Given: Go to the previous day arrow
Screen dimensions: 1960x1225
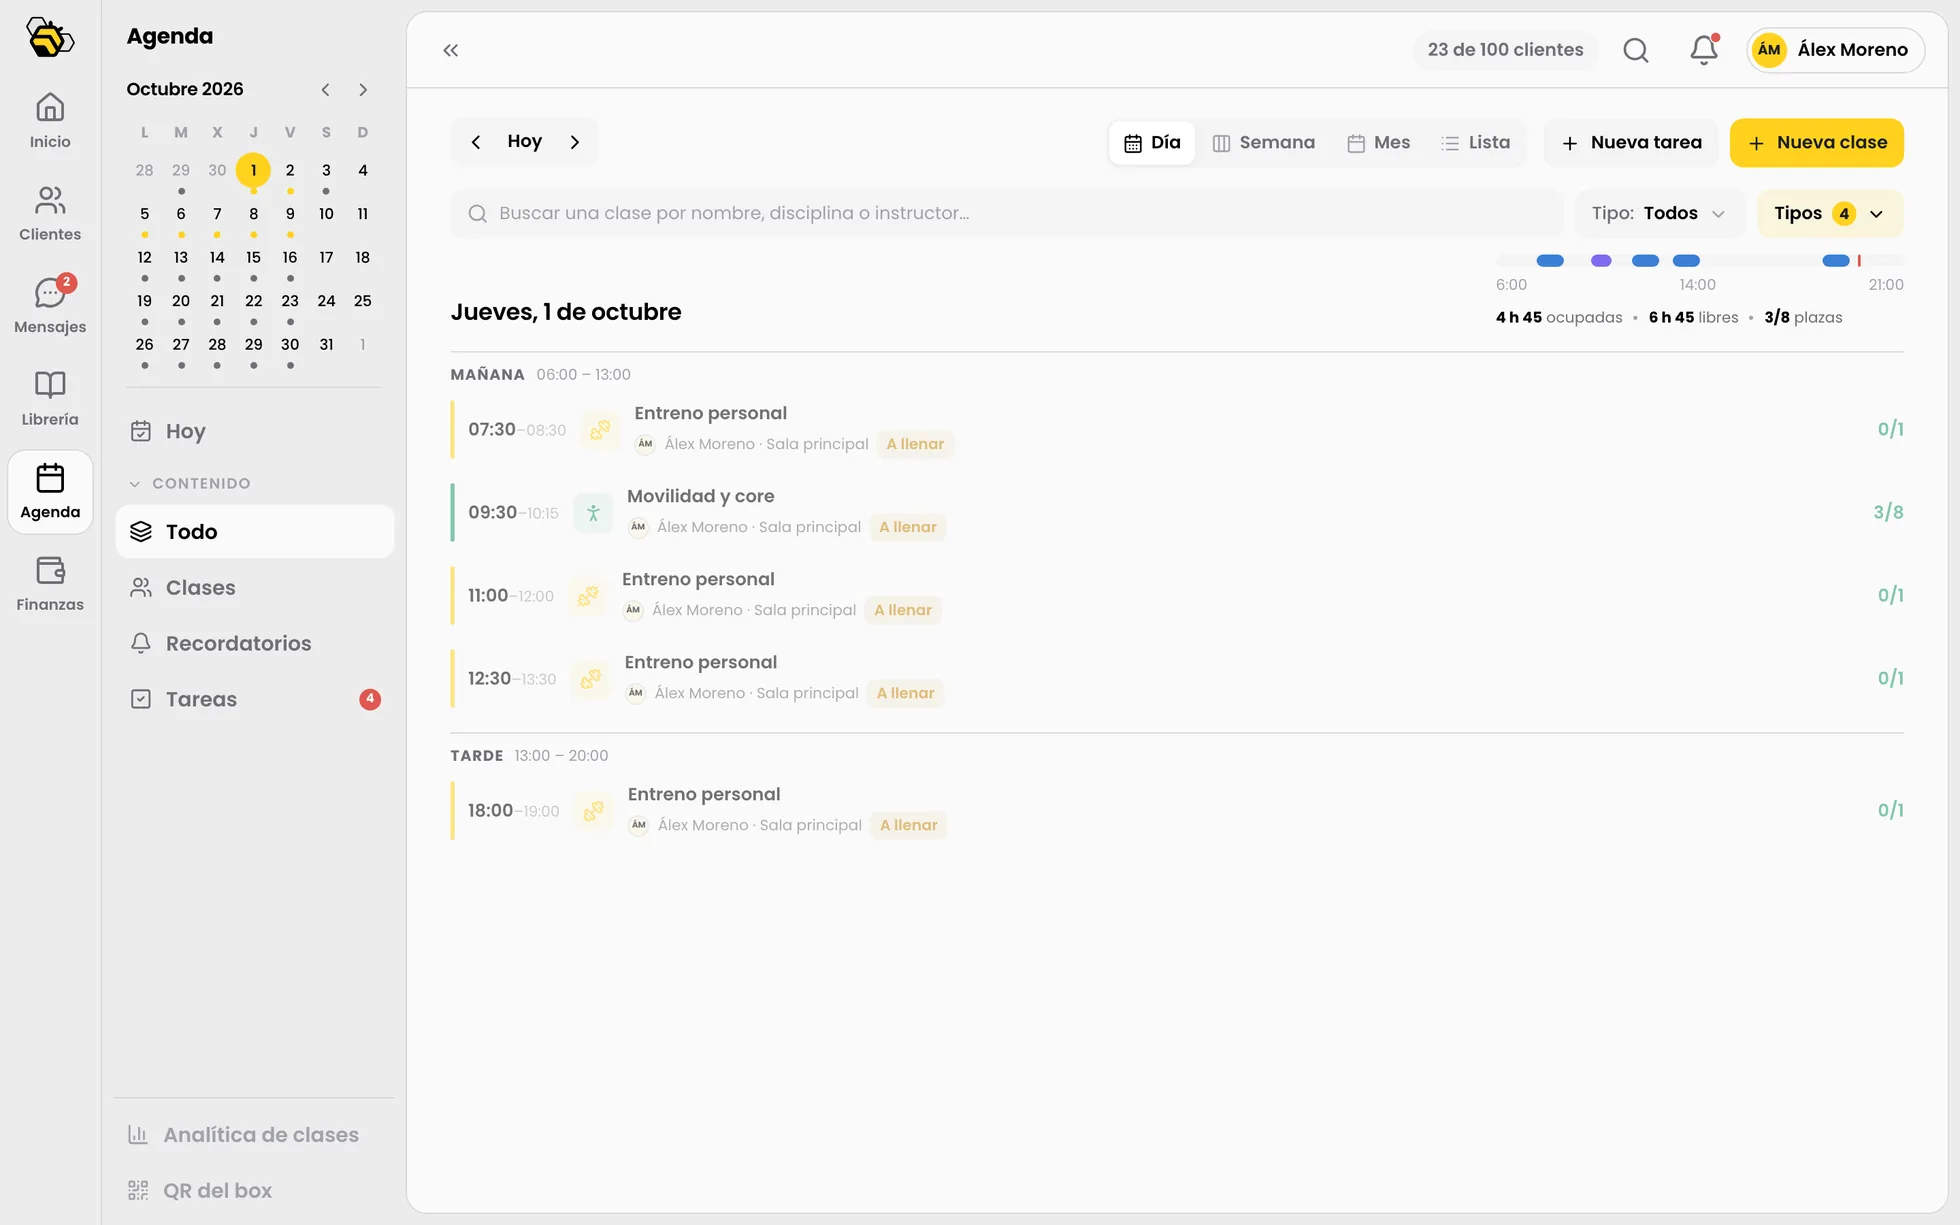Looking at the screenshot, I should tap(476, 142).
